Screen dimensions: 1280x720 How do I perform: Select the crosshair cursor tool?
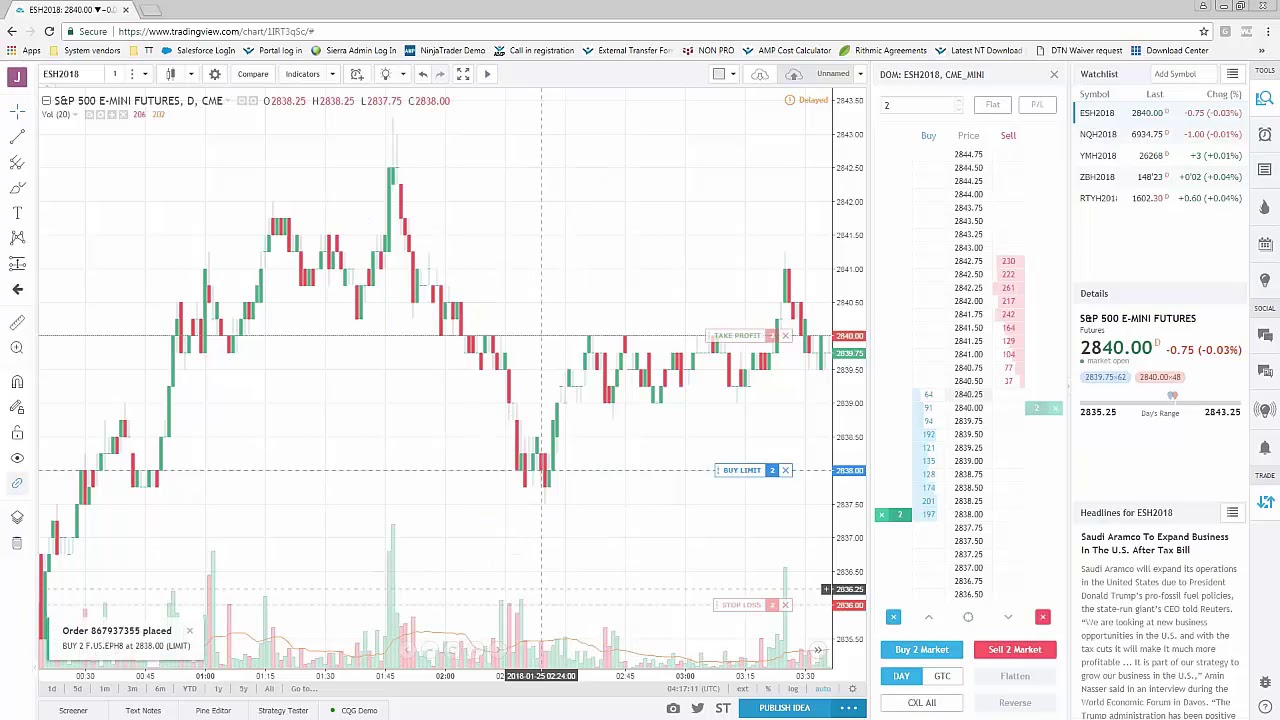17,110
